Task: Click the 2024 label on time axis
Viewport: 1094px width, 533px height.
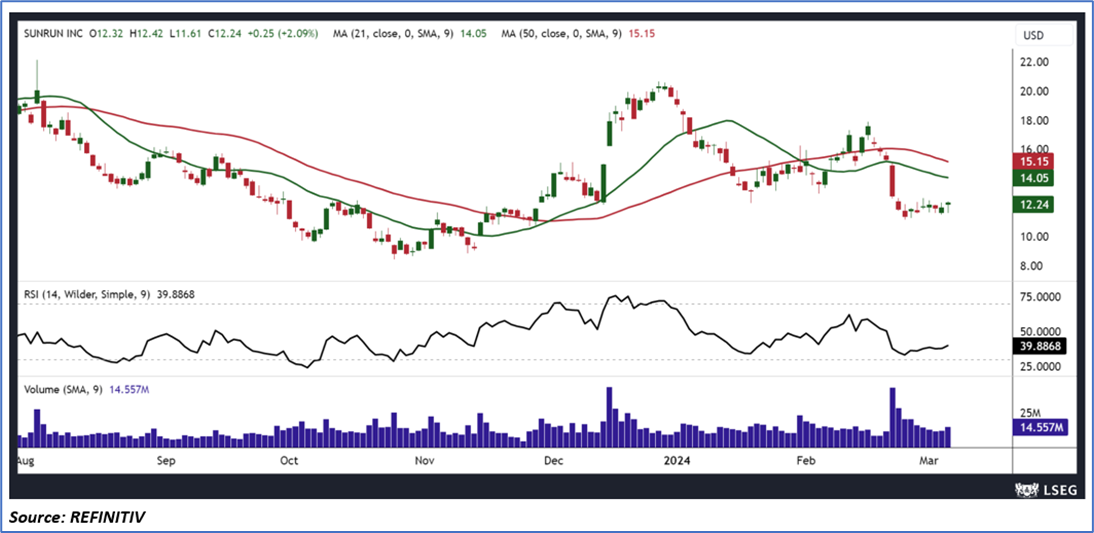Action: (675, 461)
